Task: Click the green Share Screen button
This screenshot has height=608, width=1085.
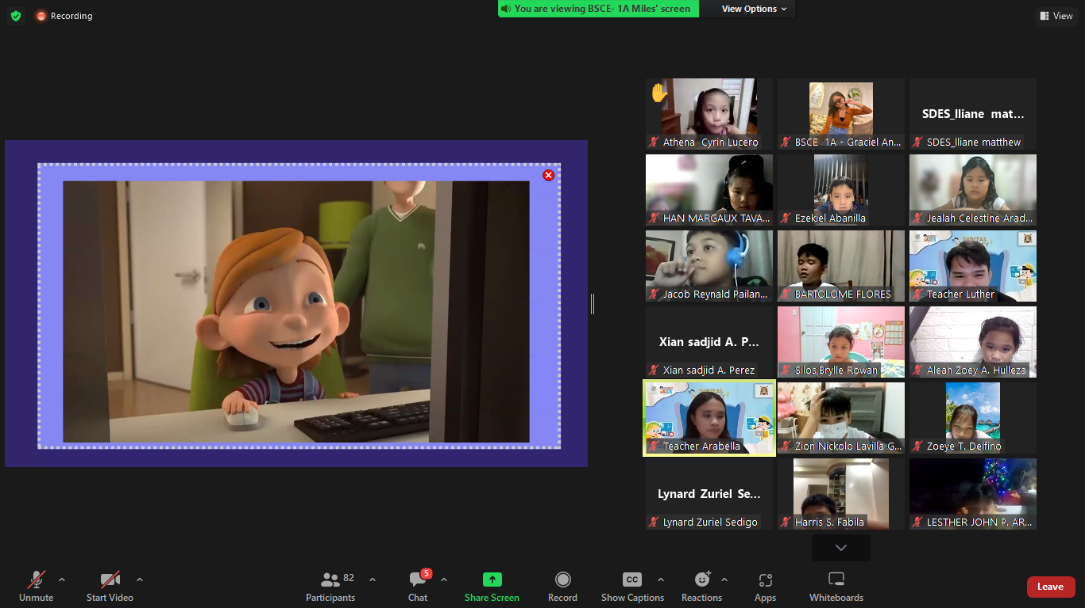Action: (492, 586)
